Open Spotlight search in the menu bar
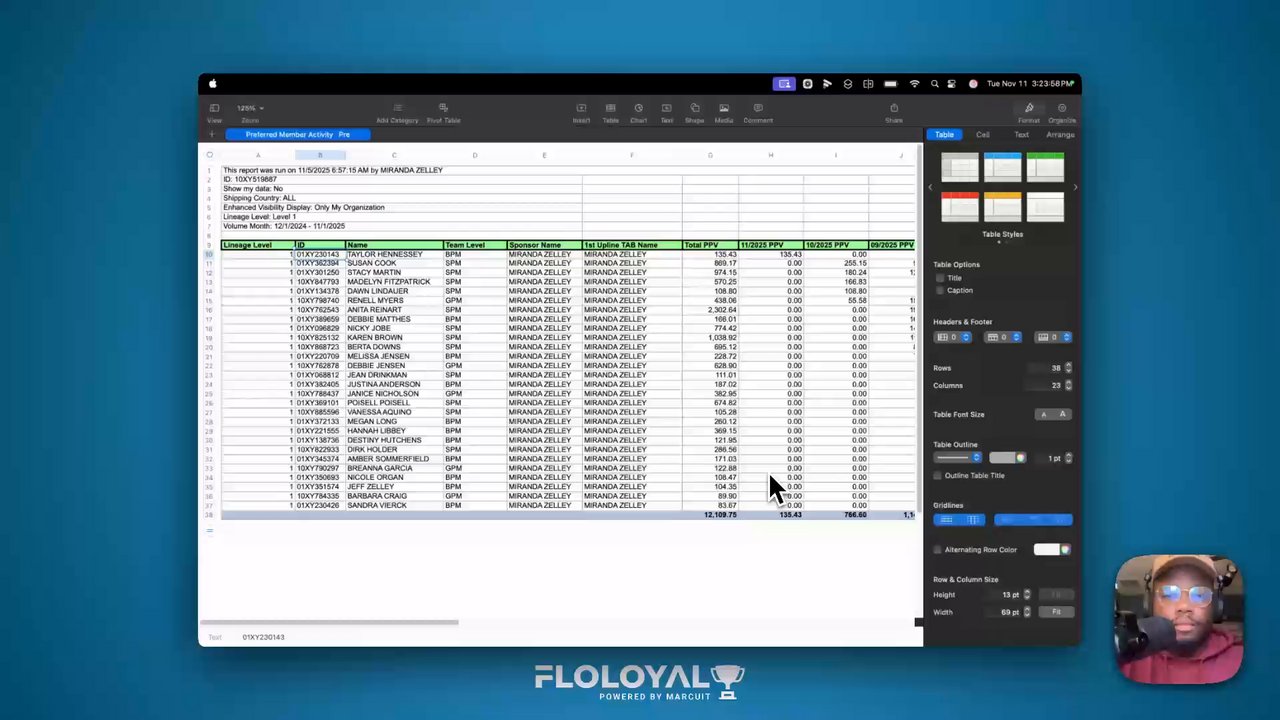 (935, 84)
